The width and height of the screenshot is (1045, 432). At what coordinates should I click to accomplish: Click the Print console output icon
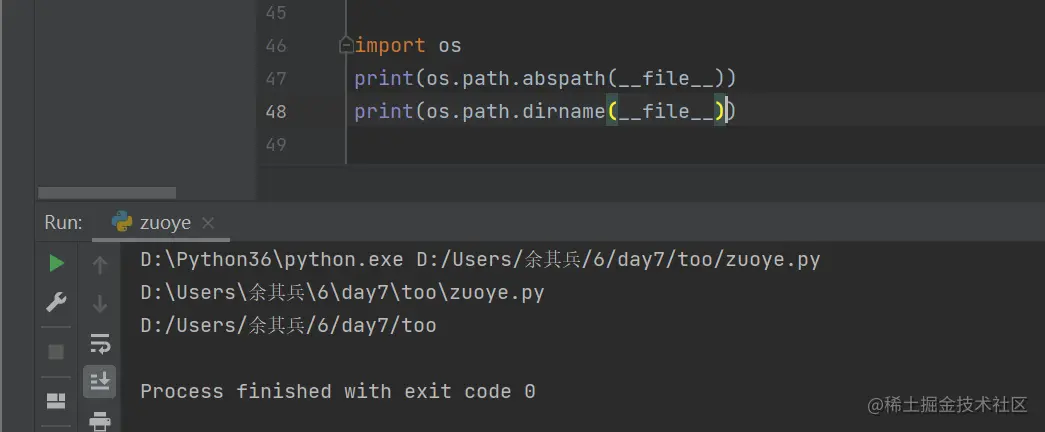point(100,420)
